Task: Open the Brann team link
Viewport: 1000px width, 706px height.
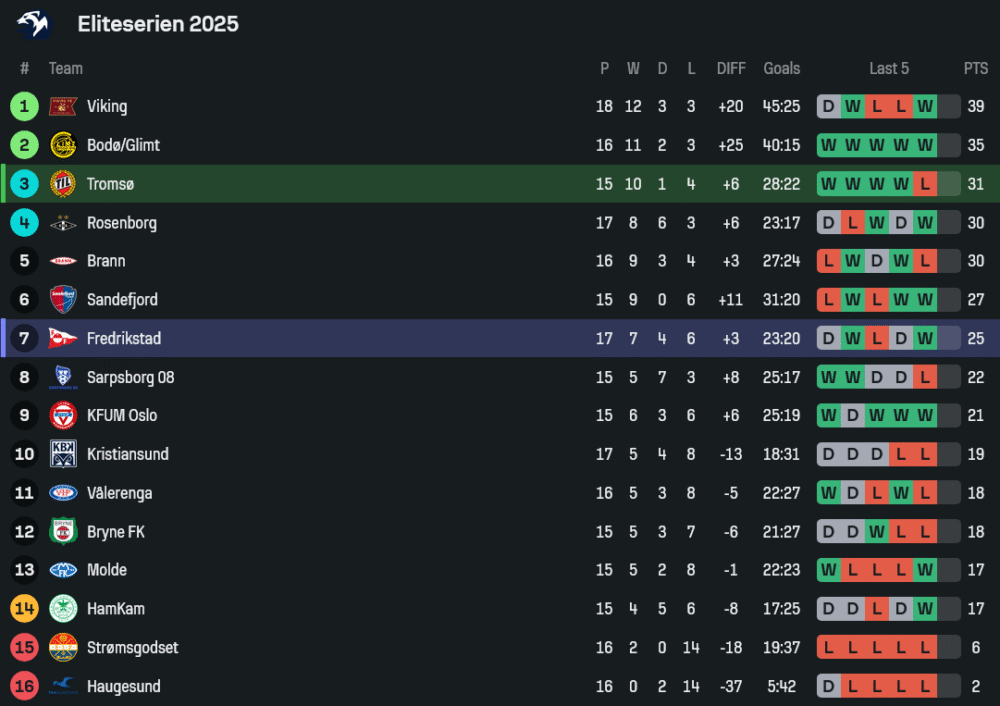Action: pos(106,261)
